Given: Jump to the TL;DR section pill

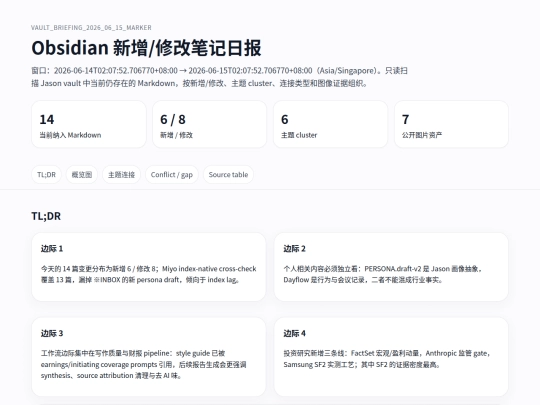Looking at the screenshot, I should tap(46, 175).
